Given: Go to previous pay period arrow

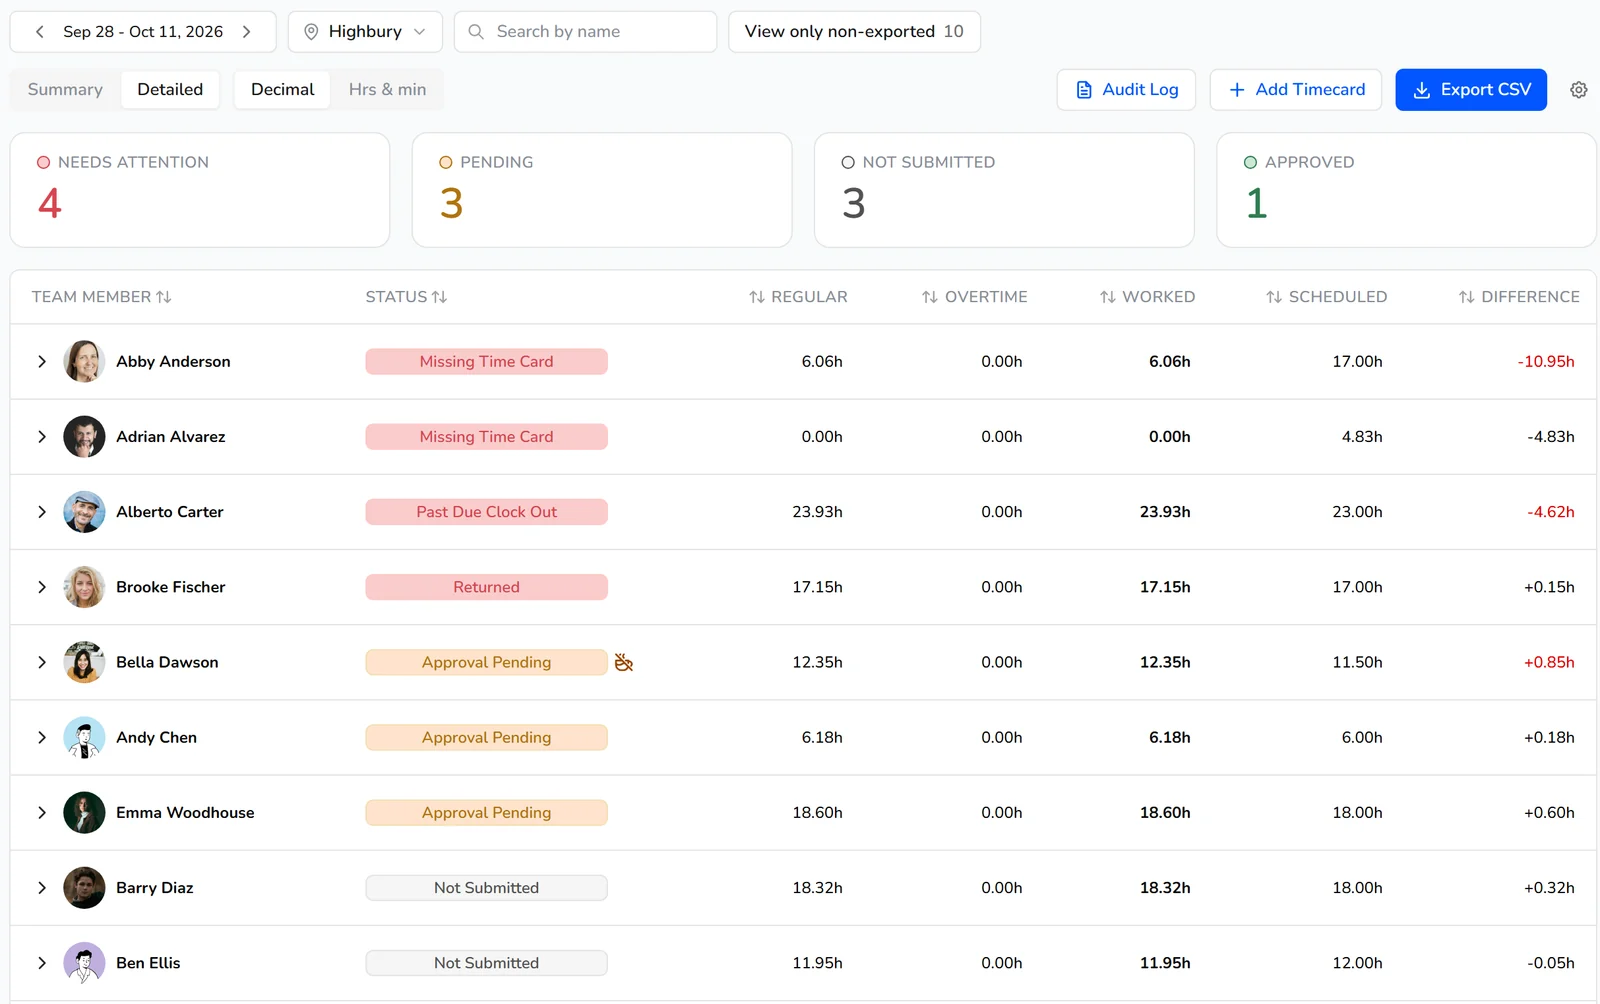Looking at the screenshot, I should [39, 32].
